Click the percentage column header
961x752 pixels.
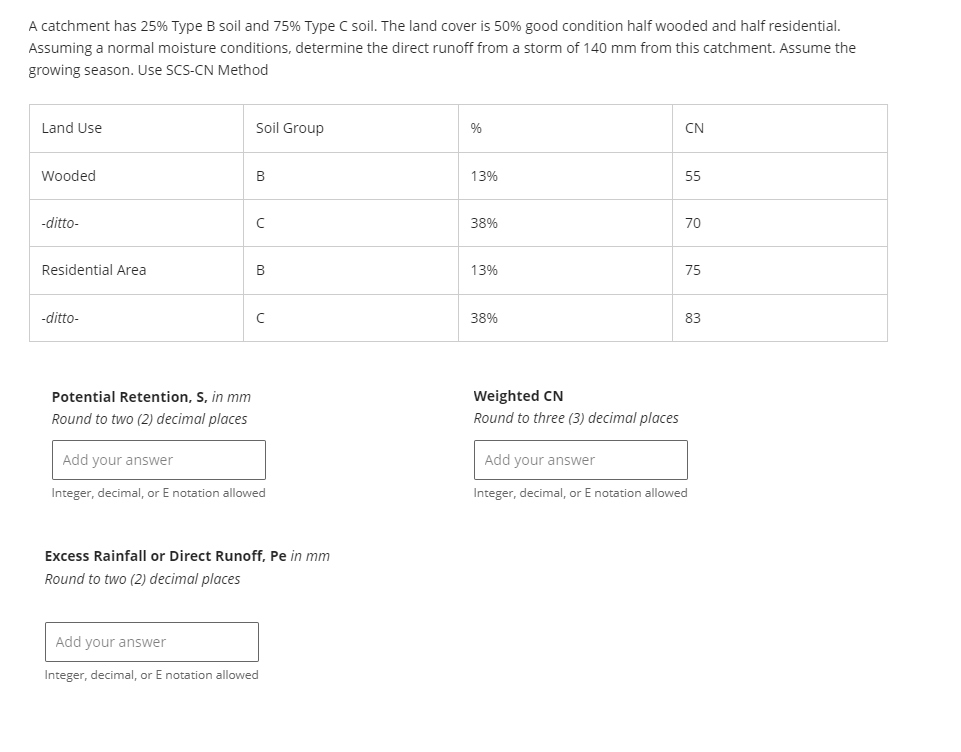(x=477, y=128)
